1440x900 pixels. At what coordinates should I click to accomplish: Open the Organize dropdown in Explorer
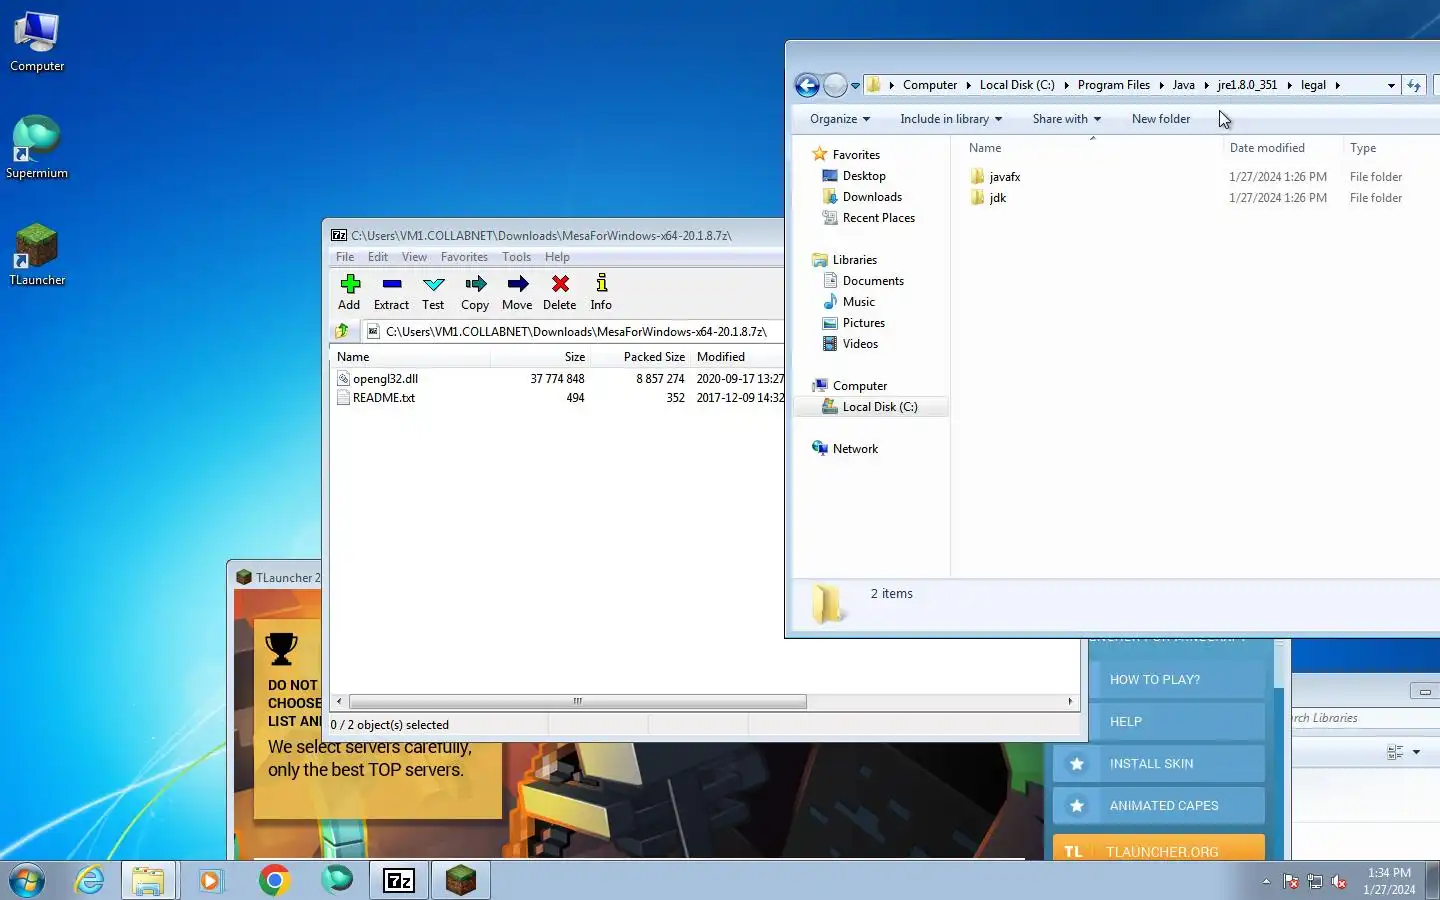click(x=840, y=119)
